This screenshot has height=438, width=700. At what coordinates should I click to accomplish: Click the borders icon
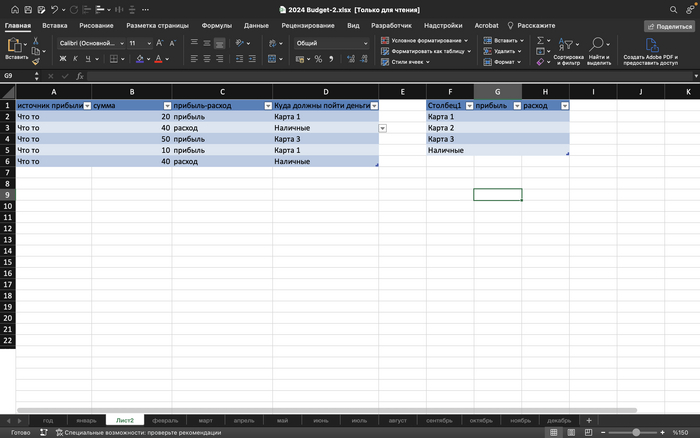click(x=114, y=59)
